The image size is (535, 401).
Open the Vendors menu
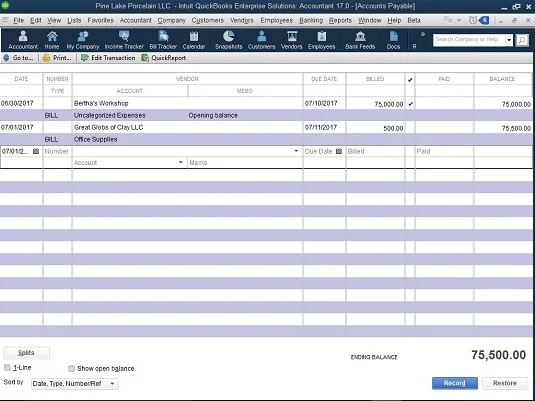tap(242, 20)
